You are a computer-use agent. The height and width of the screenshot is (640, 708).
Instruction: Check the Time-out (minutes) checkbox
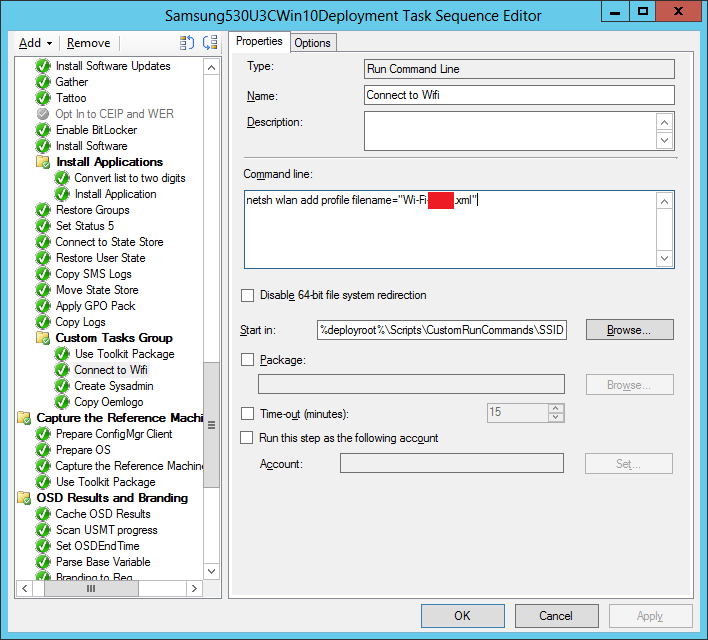(248, 413)
